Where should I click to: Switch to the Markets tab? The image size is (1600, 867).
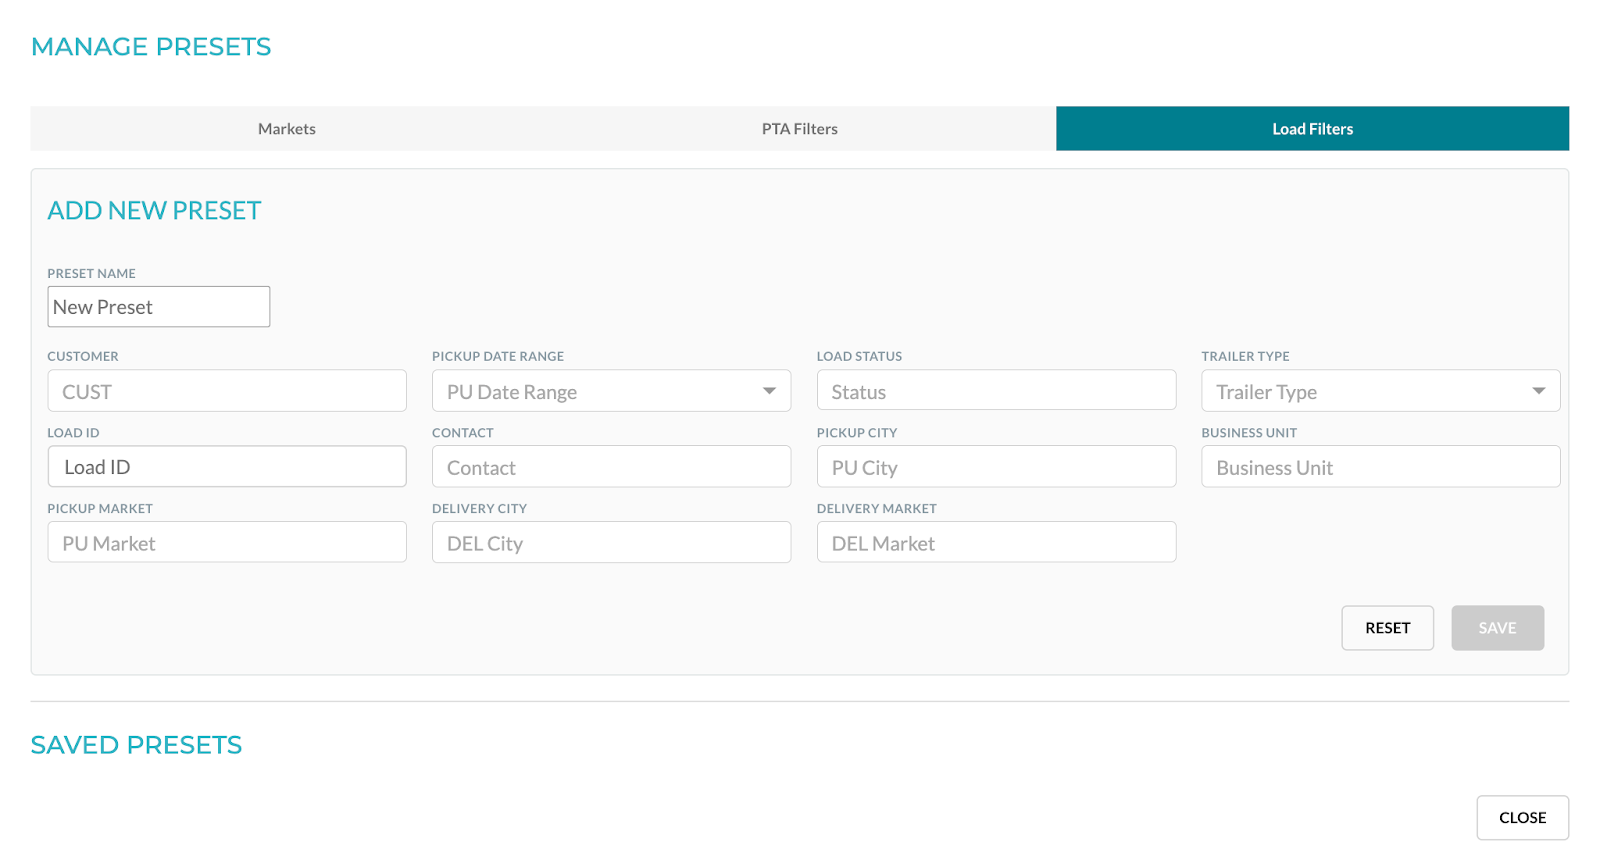[x=287, y=129]
